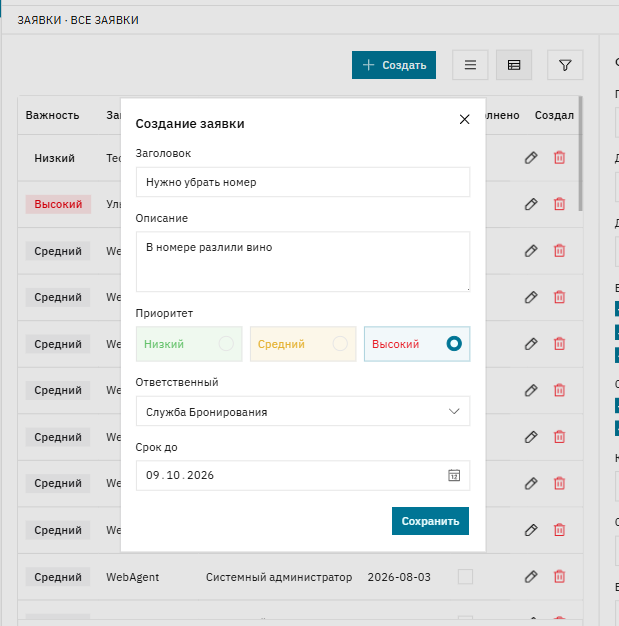Close the Создание заявки dialog
Viewport: 619px width, 626px height.
(464, 119)
